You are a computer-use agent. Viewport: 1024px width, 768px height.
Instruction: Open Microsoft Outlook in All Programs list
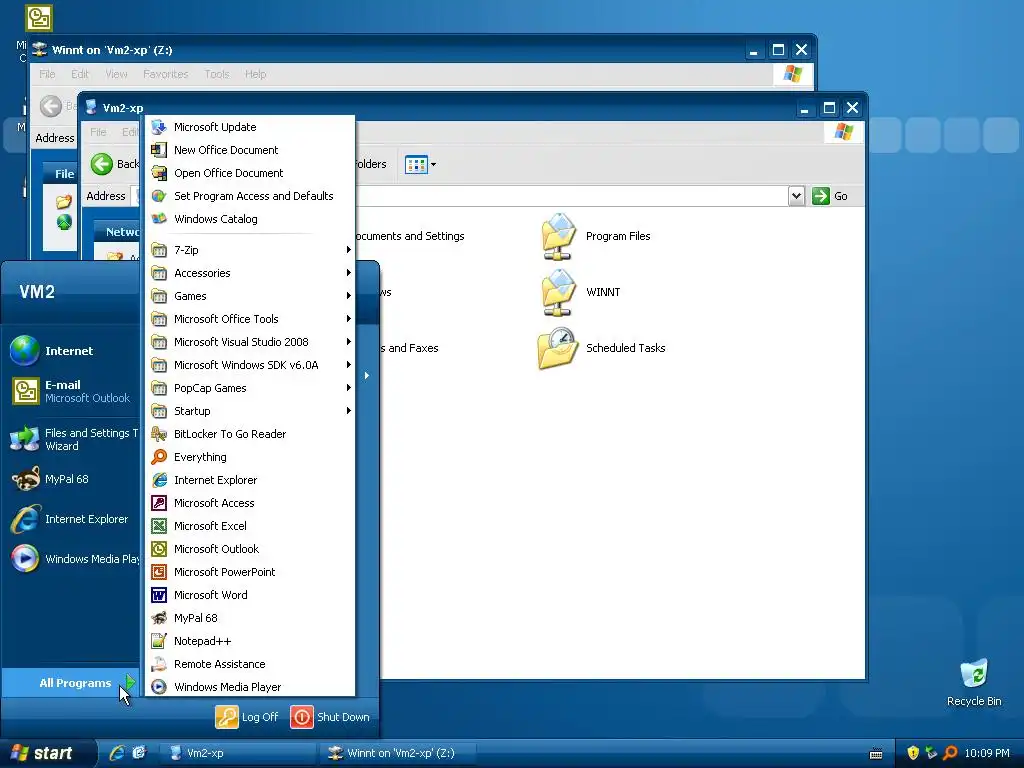click(250, 549)
